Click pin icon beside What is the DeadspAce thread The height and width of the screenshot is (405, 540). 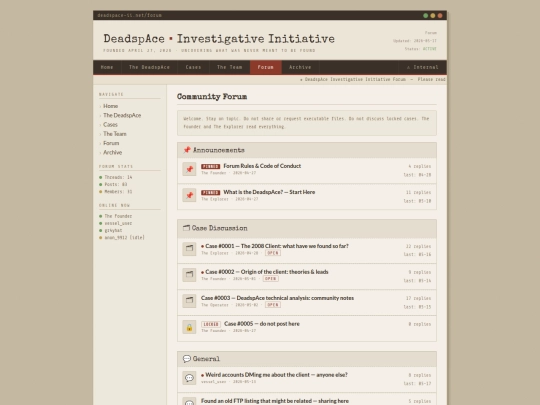pyautogui.click(x=189, y=195)
